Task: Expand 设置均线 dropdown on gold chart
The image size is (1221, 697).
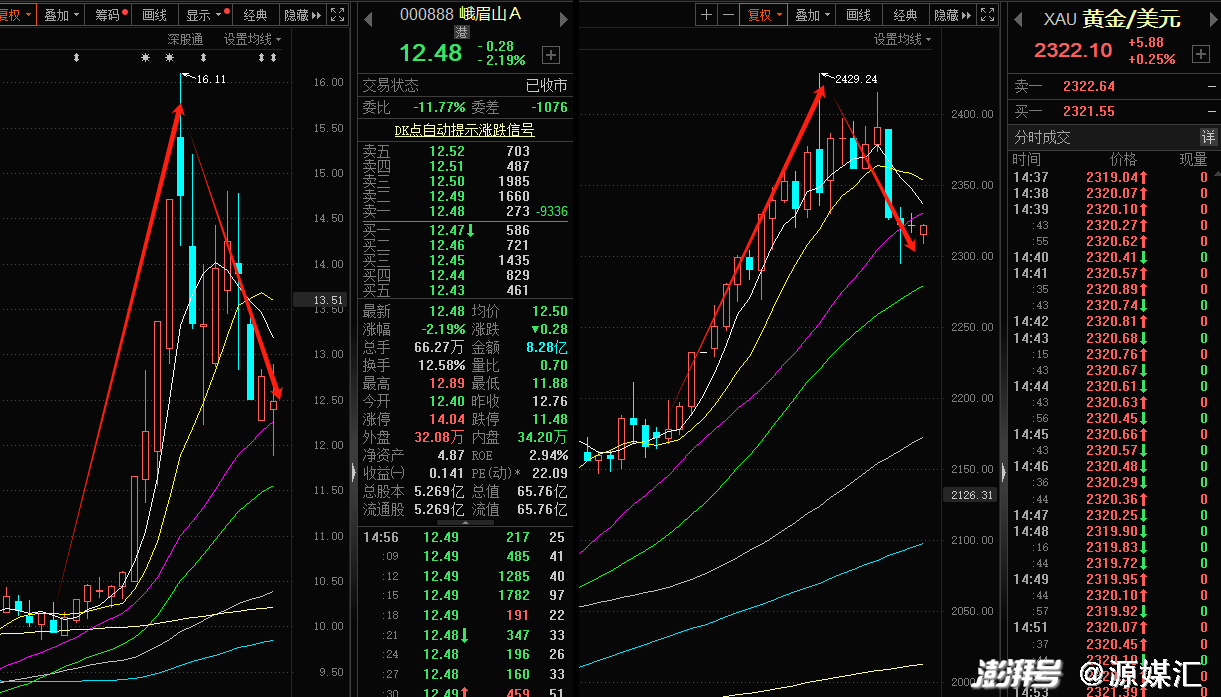Action: pyautogui.click(x=902, y=39)
